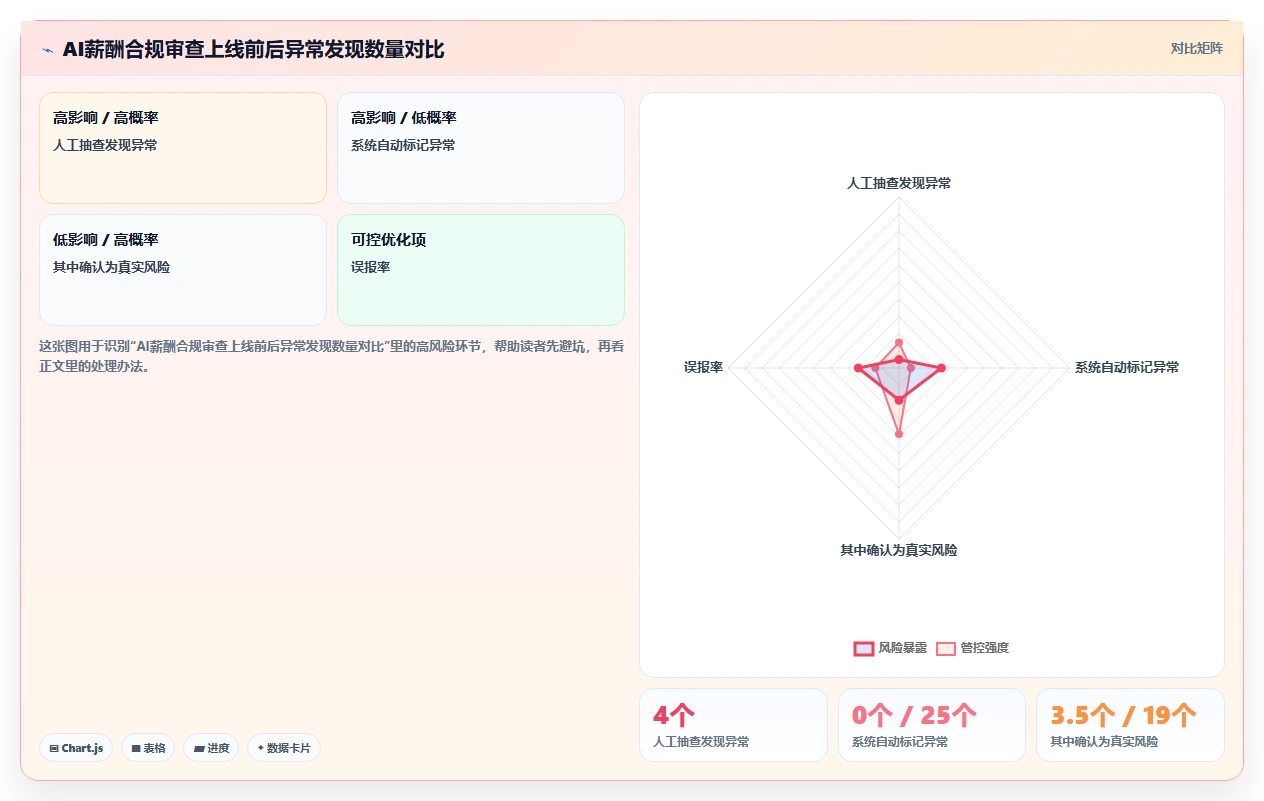This screenshot has height=801, width=1264.
Task: Click the 0个 / 25个 stat card
Action: (x=932, y=725)
